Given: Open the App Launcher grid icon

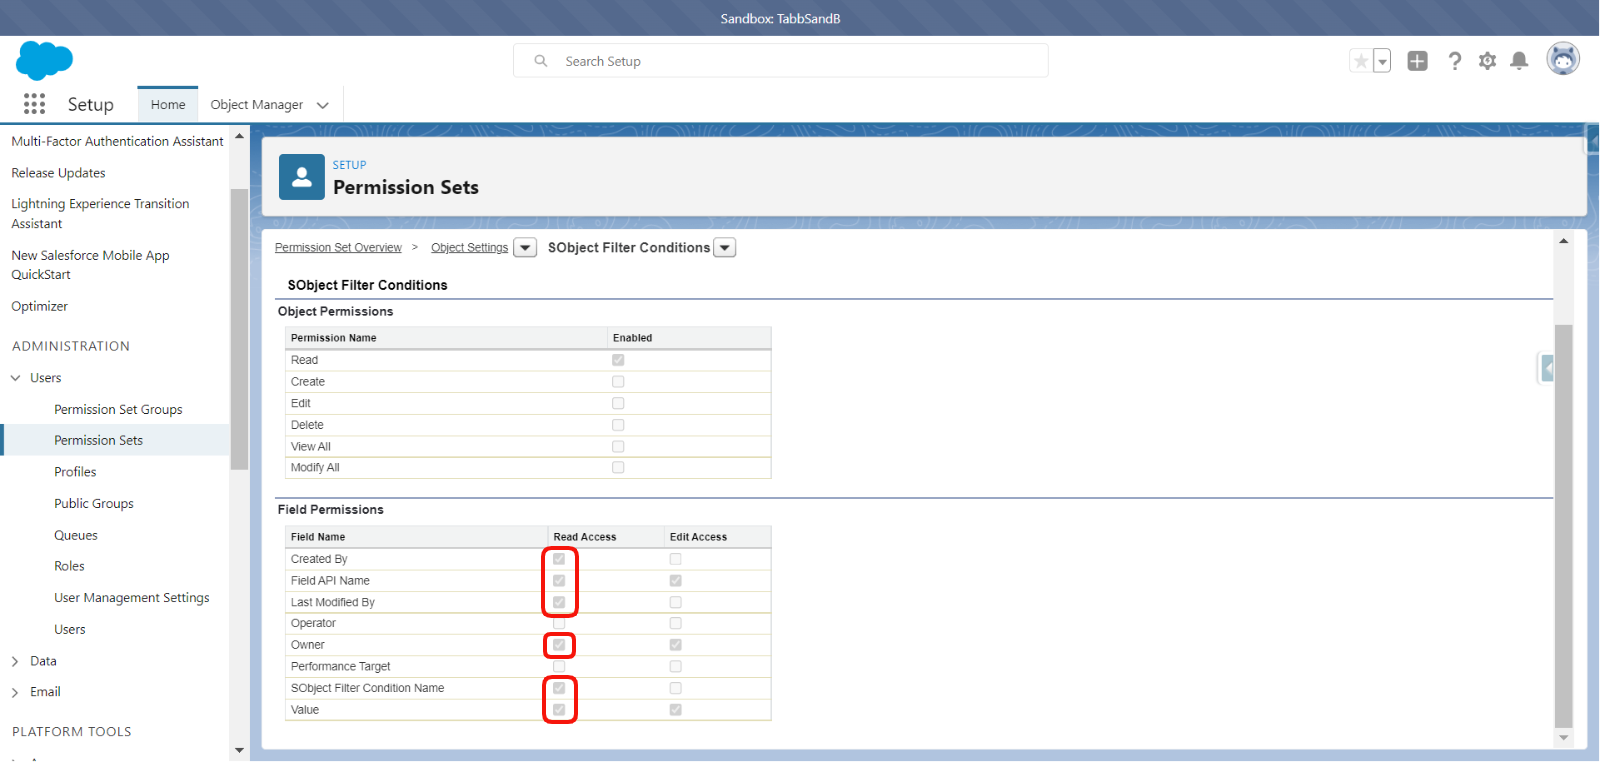Looking at the screenshot, I should tap(34, 104).
